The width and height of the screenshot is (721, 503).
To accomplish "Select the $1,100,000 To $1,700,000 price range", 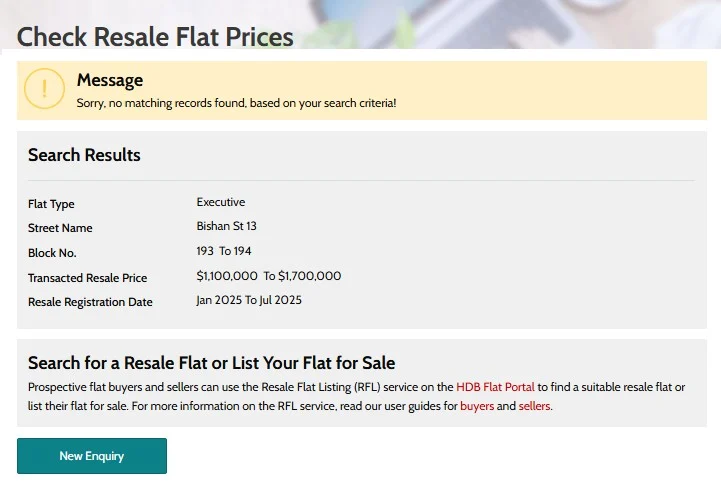I will 269,276.
